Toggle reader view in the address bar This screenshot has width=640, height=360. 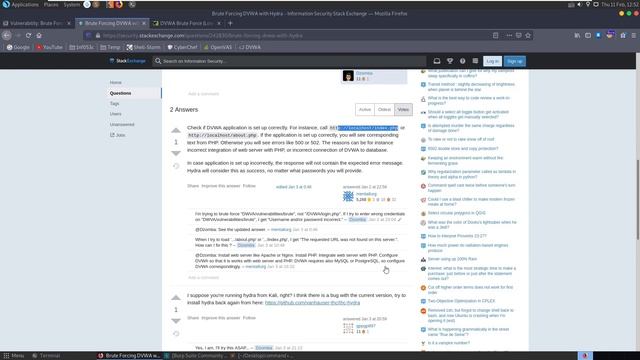click(x=496, y=36)
